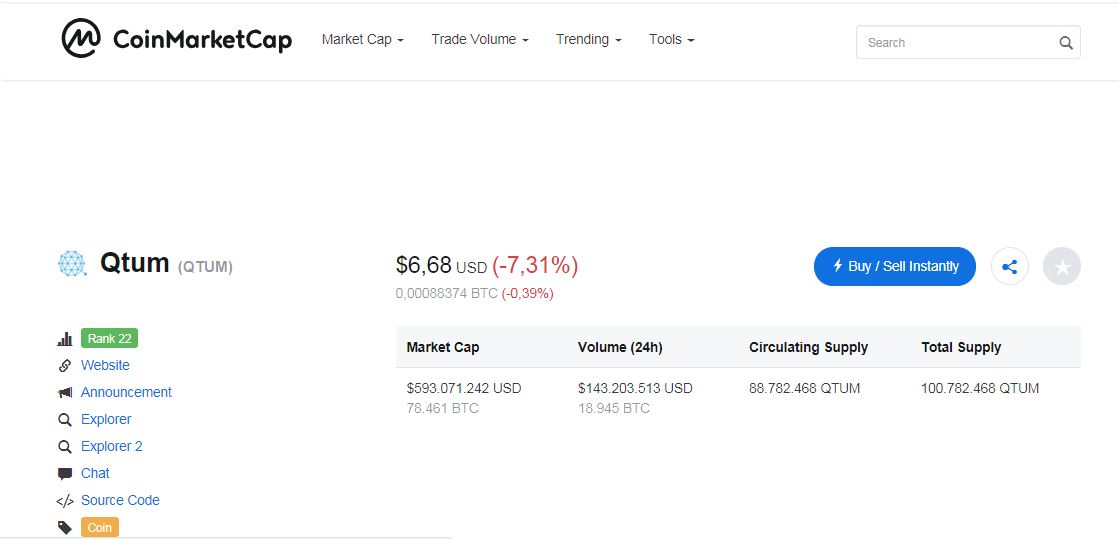Click the megaphone icon beside Announcement
This screenshot has width=1119, height=539.
tap(65, 393)
